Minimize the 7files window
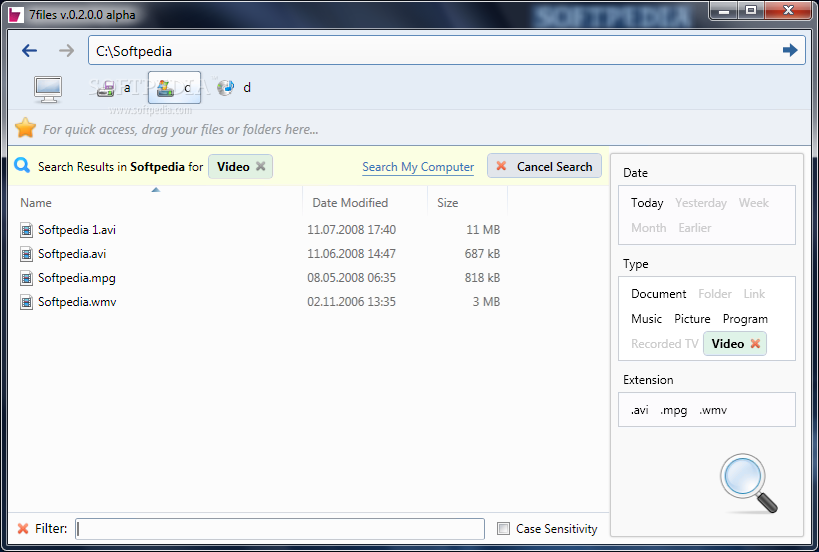 pos(723,10)
